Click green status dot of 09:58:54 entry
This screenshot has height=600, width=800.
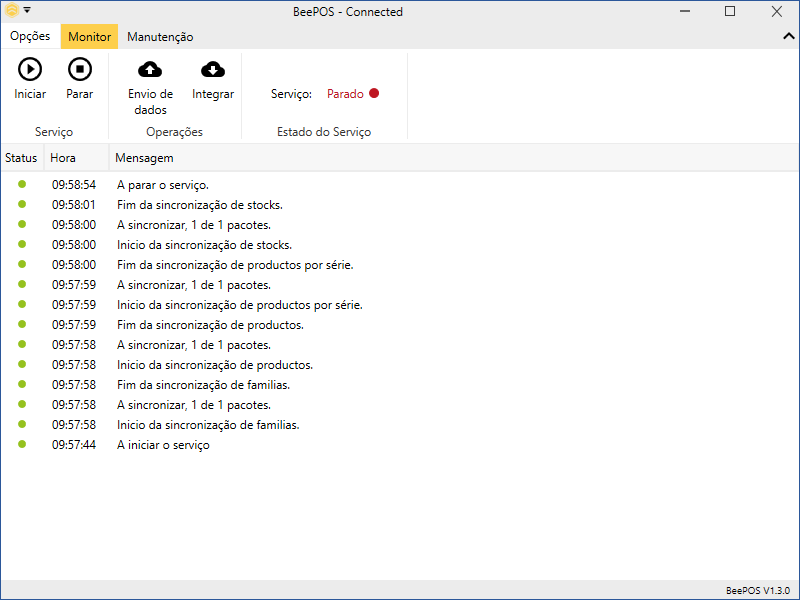22,184
